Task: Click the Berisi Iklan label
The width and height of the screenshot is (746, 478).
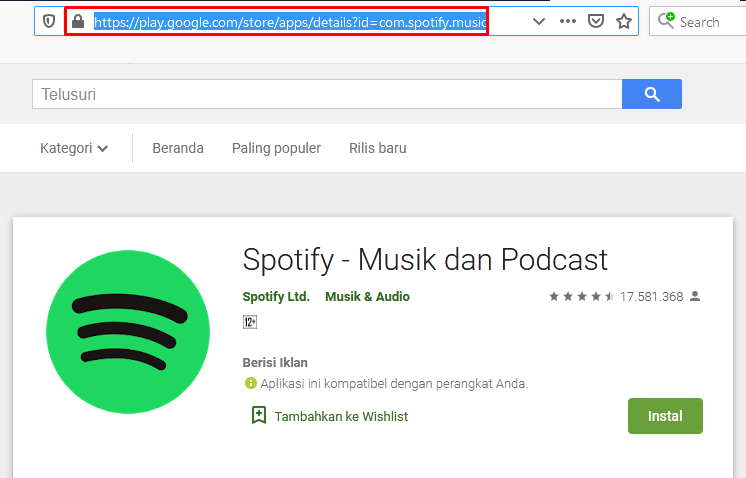Action: pos(275,363)
